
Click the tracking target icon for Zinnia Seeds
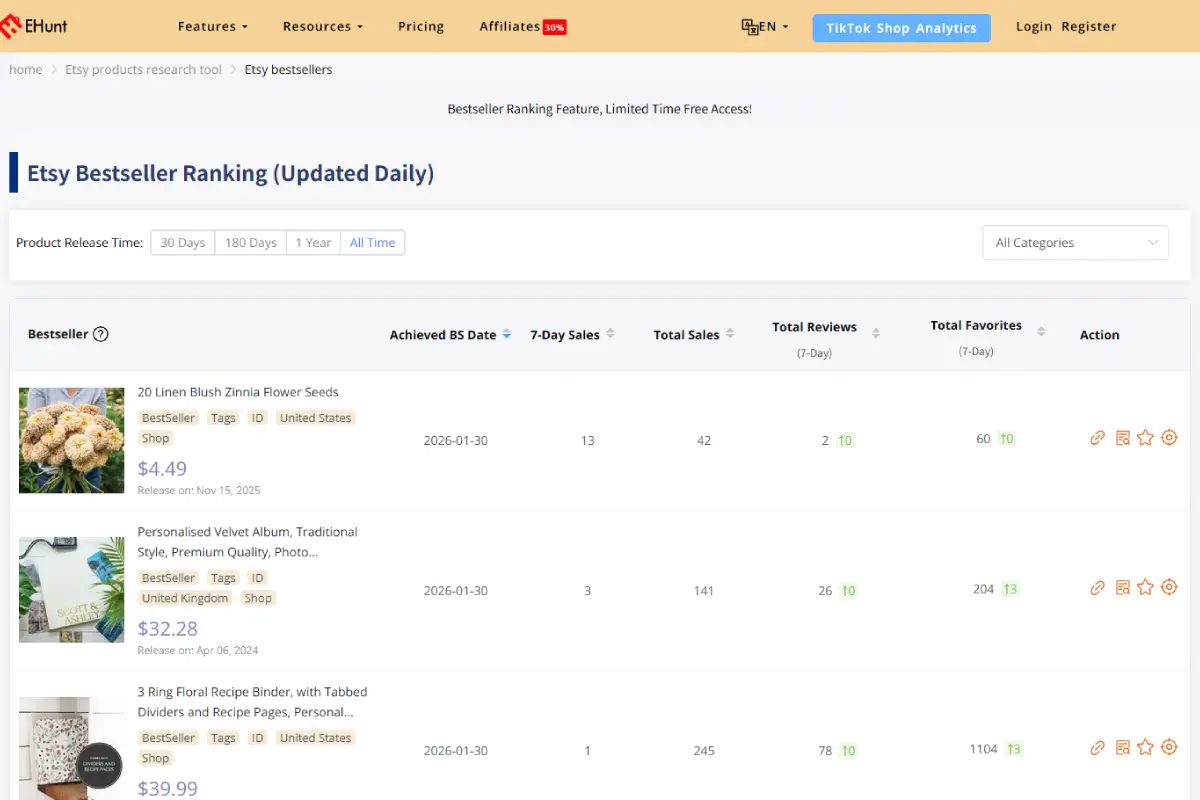coord(1169,437)
